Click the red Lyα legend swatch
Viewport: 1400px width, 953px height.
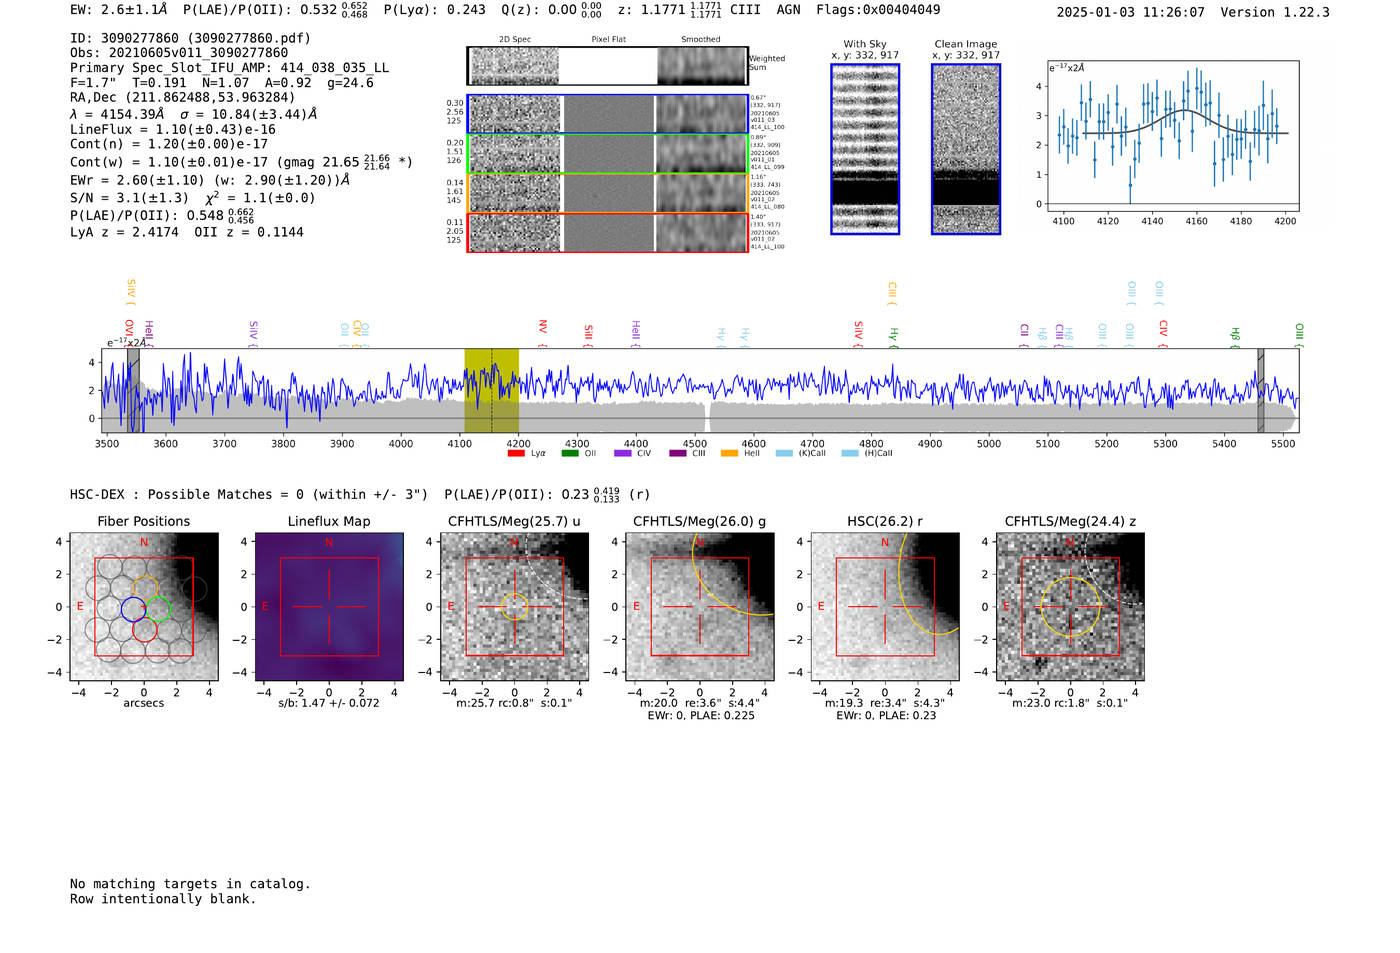[x=516, y=453]
